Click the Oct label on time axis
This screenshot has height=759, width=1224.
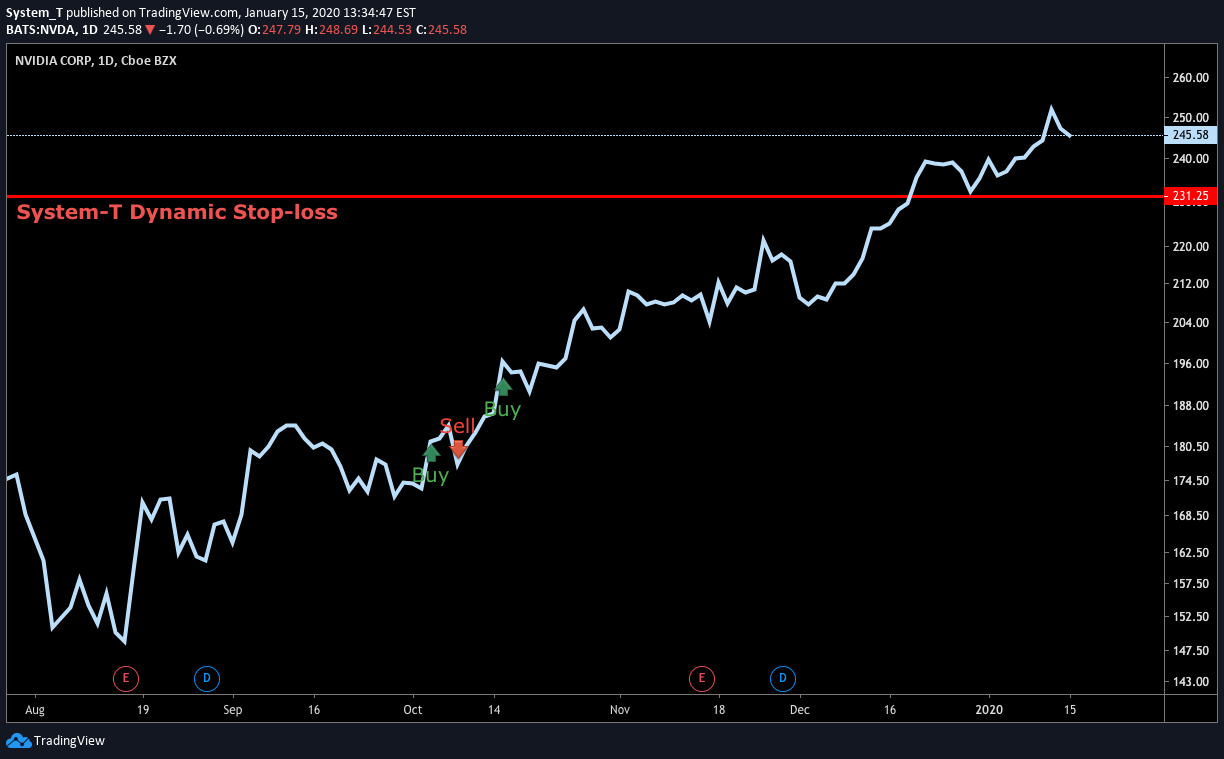(413, 710)
